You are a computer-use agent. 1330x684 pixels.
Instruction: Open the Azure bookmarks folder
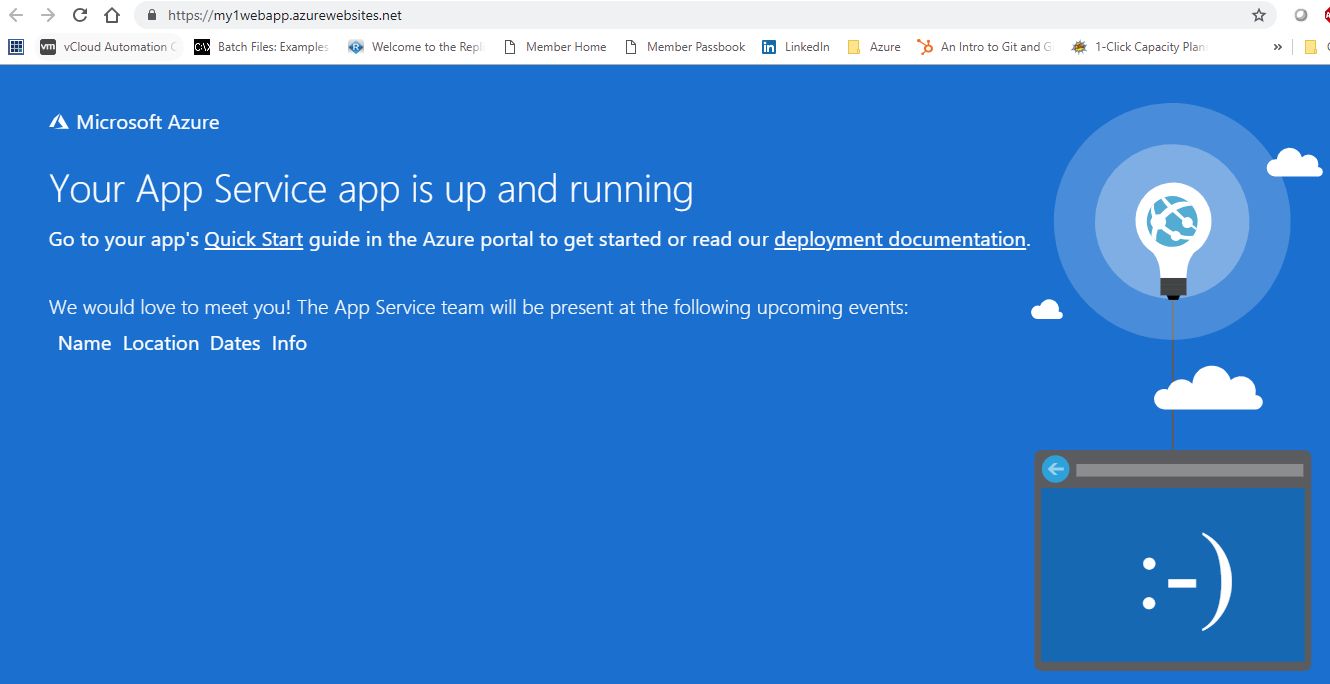(874, 47)
